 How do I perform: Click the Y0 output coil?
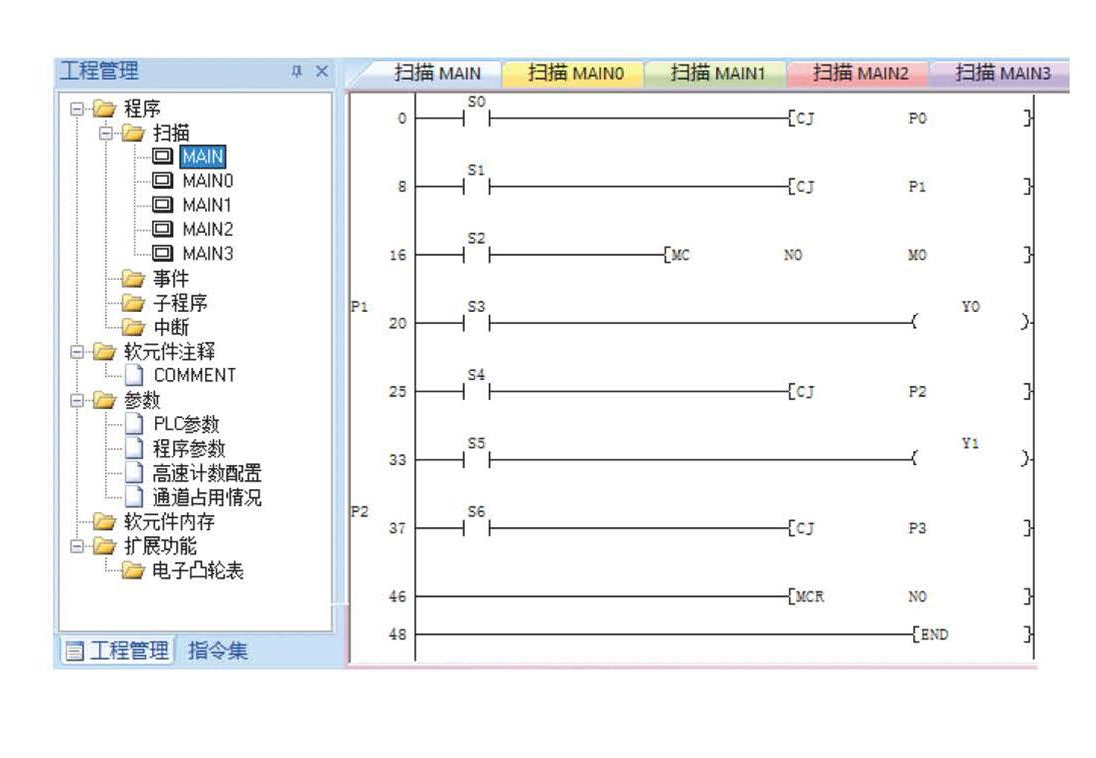[x=970, y=322]
